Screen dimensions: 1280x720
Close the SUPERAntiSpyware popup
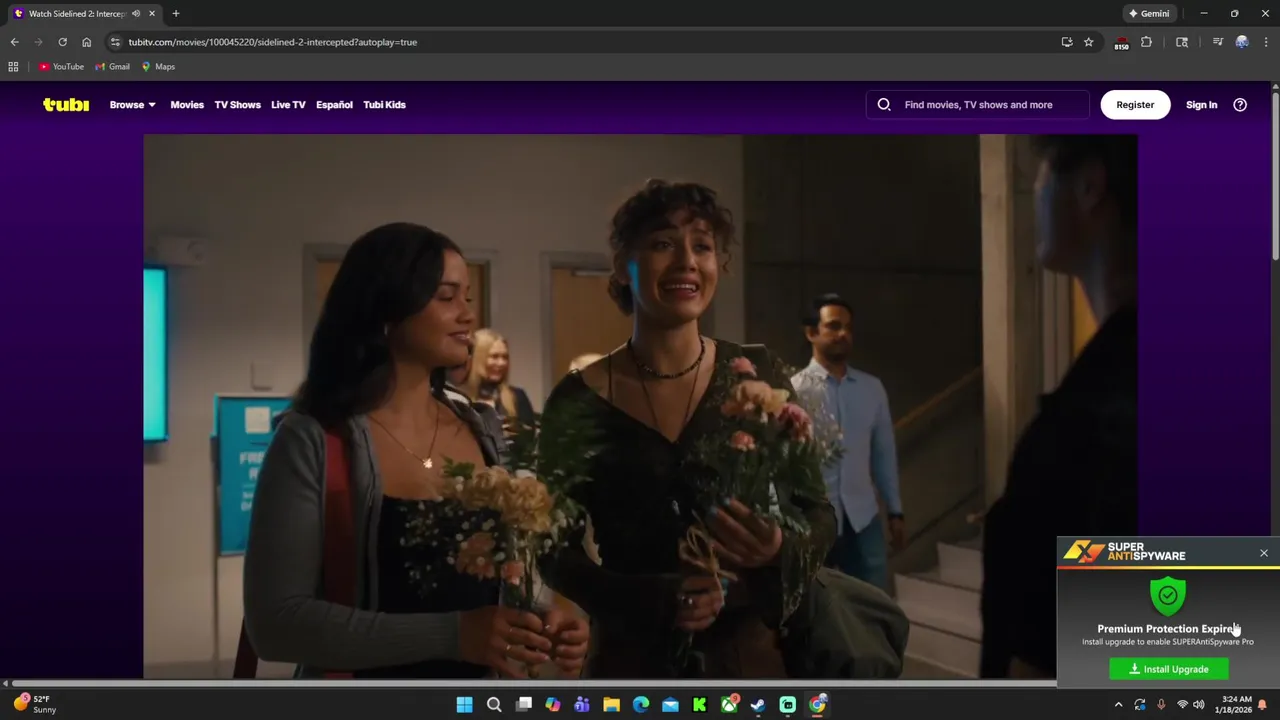(x=1264, y=553)
